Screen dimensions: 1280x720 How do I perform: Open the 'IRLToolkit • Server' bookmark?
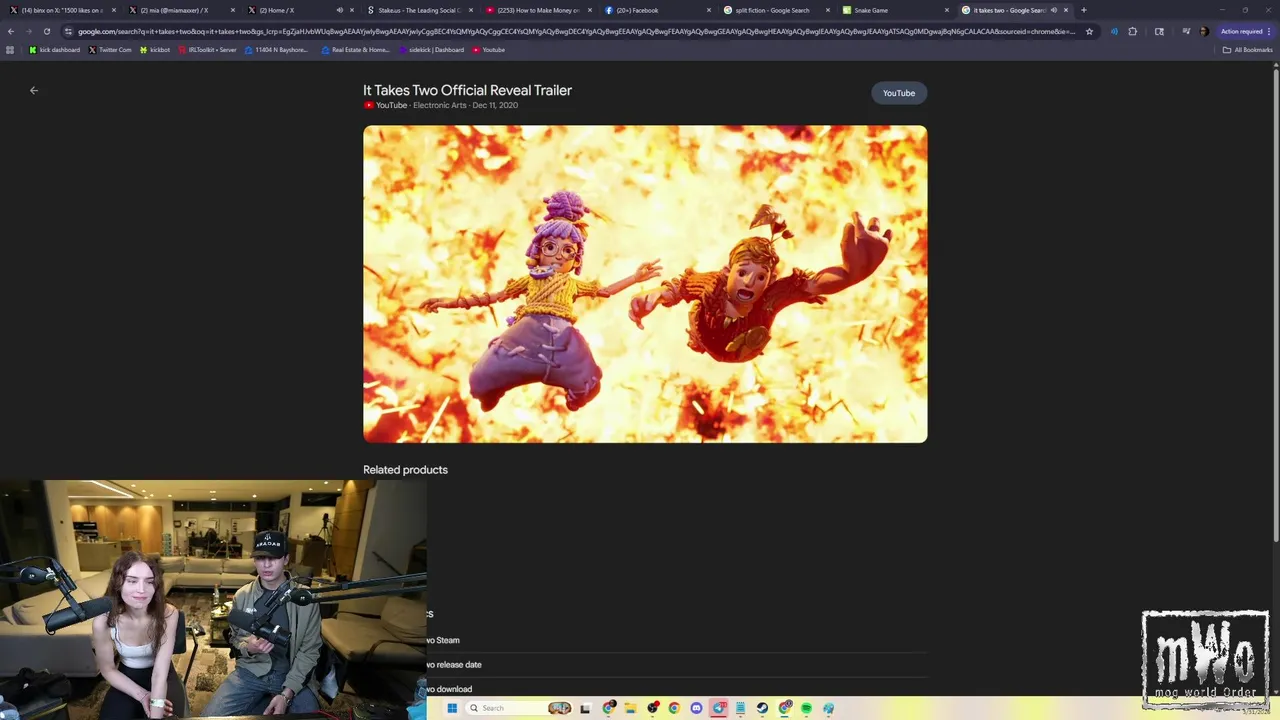(x=207, y=50)
